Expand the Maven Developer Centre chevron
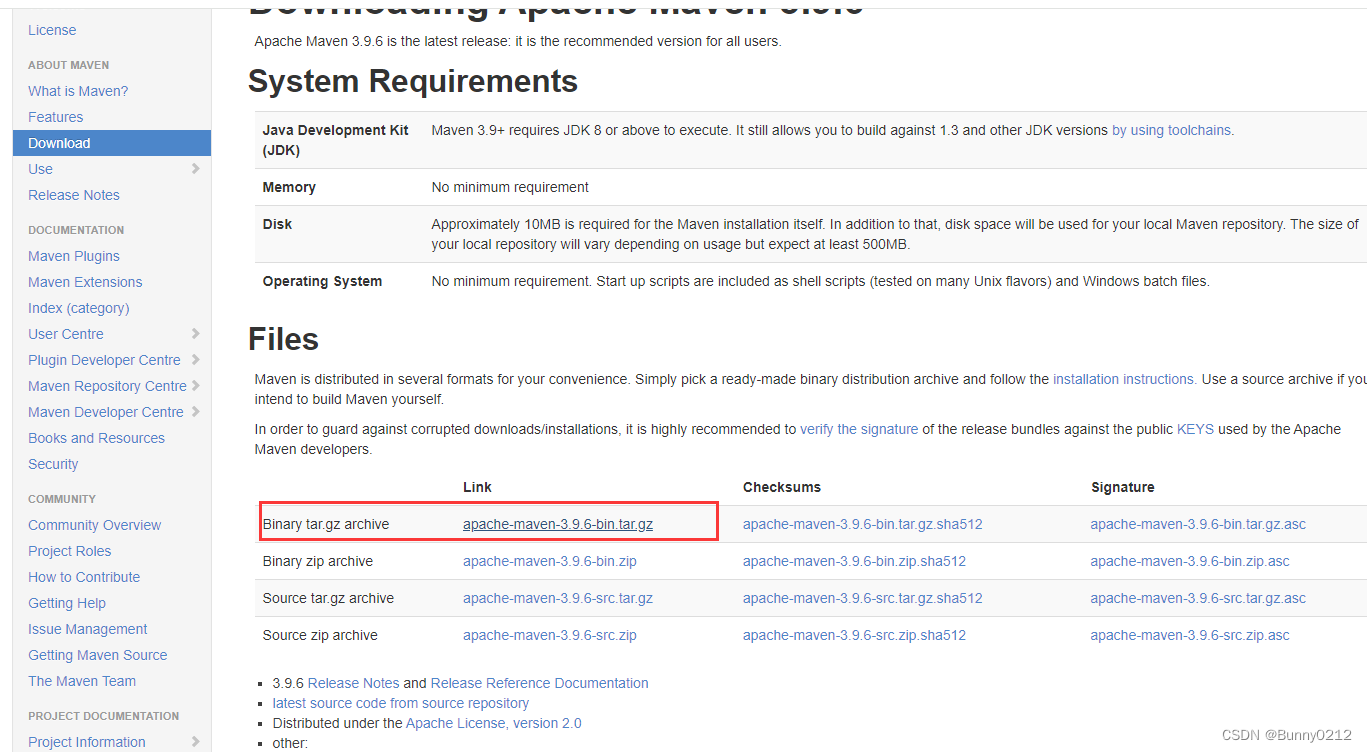The height and width of the screenshot is (752, 1367). [196, 412]
